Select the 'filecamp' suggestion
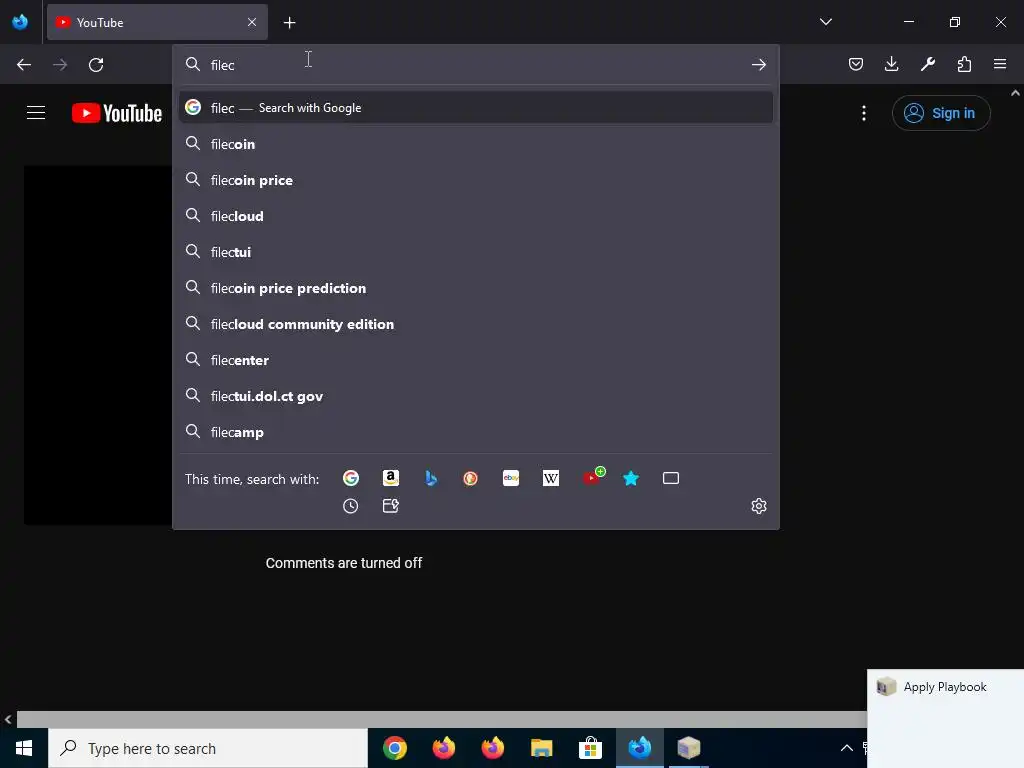Image resolution: width=1024 pixels, height=768 pixels. [475, 432]
